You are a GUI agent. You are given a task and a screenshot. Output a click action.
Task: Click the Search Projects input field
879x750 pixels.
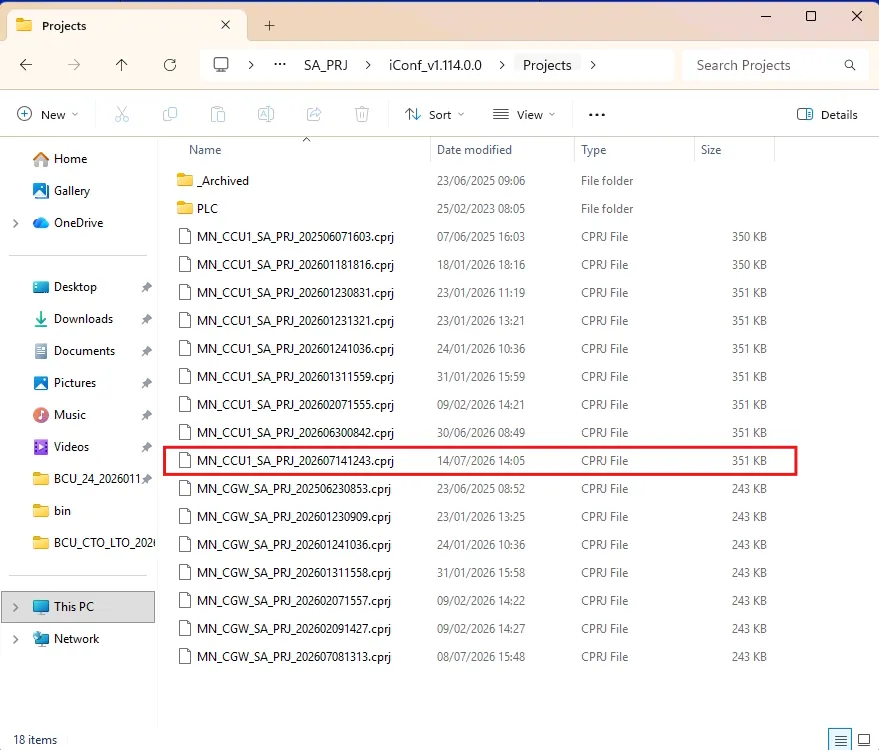click(x=776, y=65)
